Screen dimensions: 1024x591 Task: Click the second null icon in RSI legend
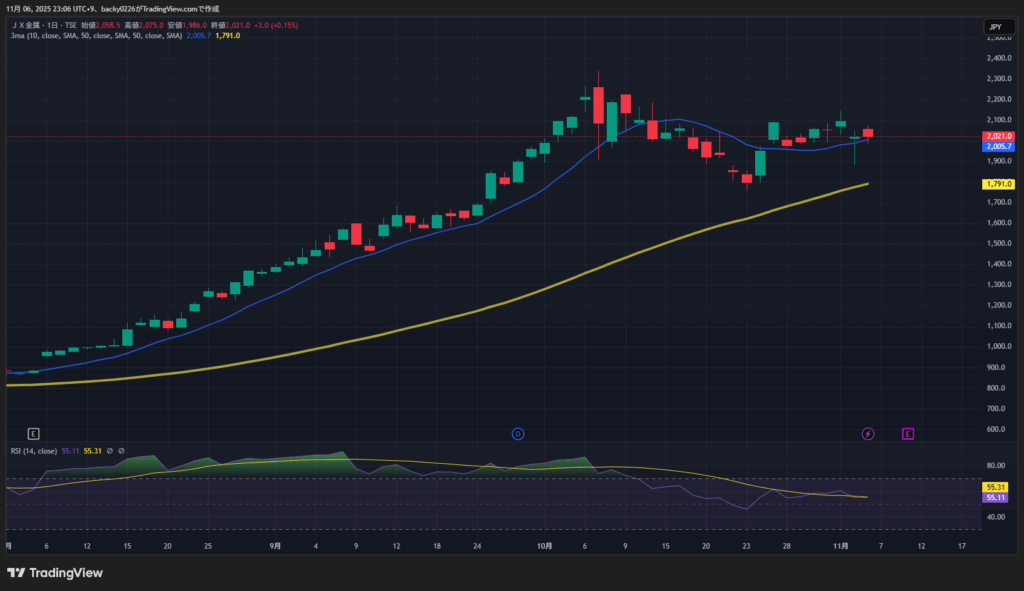tap(121, 451)
